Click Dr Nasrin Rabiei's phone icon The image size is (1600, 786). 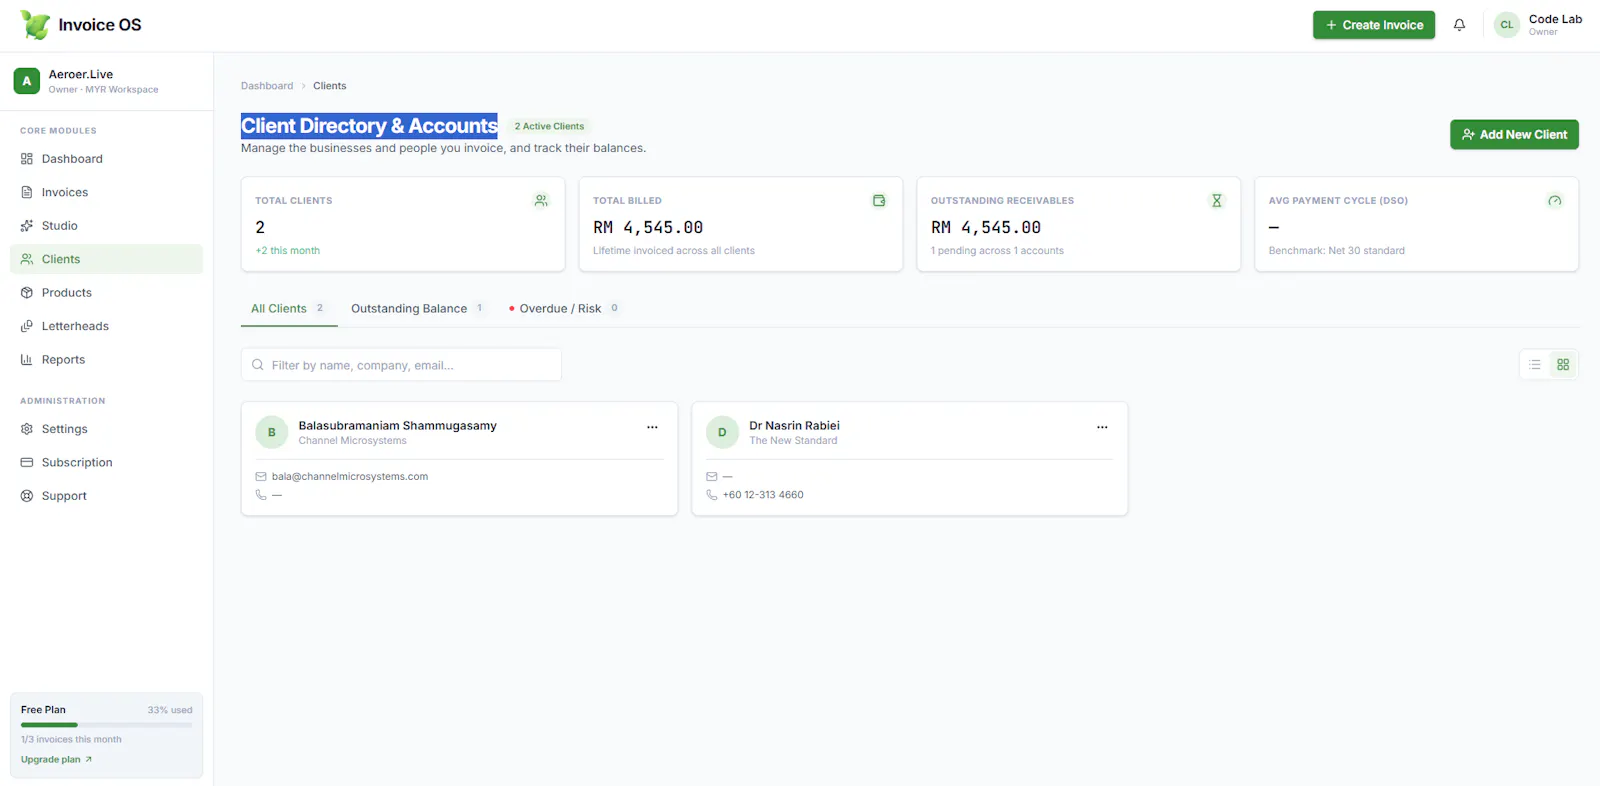tap(712, 495)
